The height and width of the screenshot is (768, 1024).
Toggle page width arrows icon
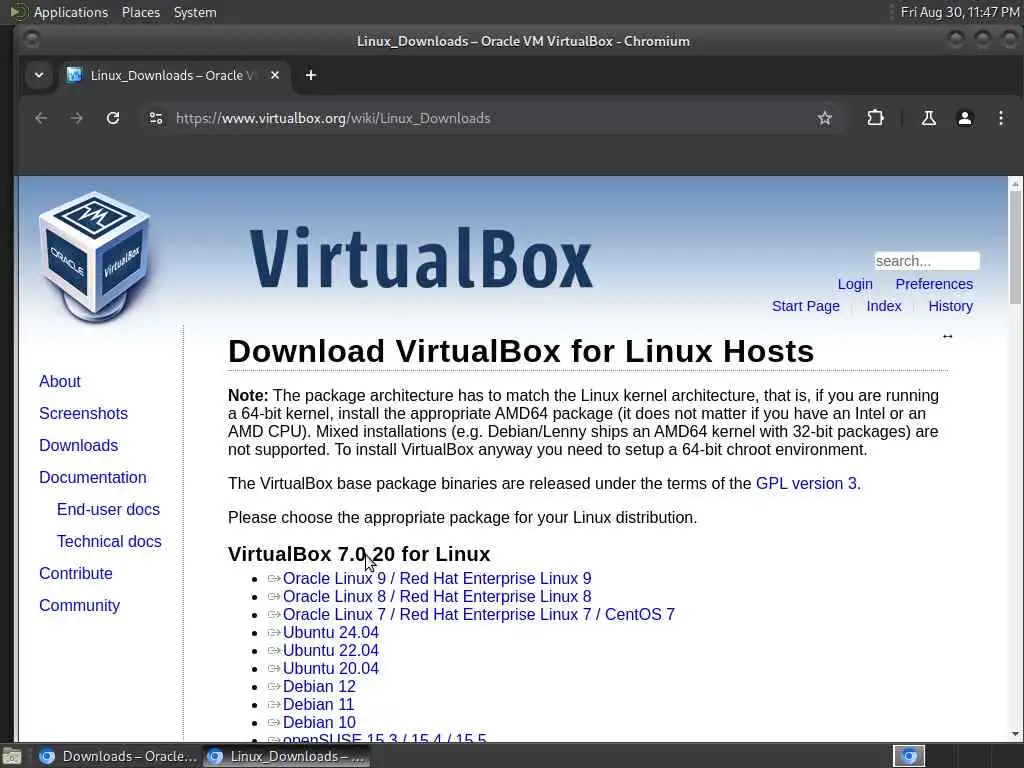[x=948, y=336]
